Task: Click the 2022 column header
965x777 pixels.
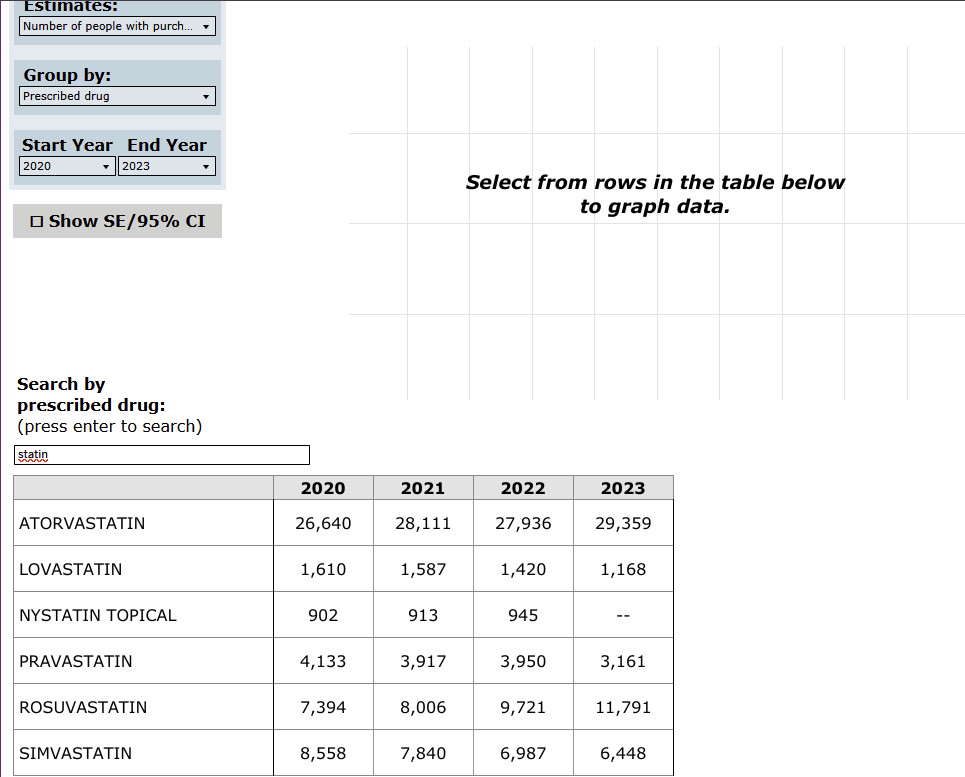Action: coord(523,488)
